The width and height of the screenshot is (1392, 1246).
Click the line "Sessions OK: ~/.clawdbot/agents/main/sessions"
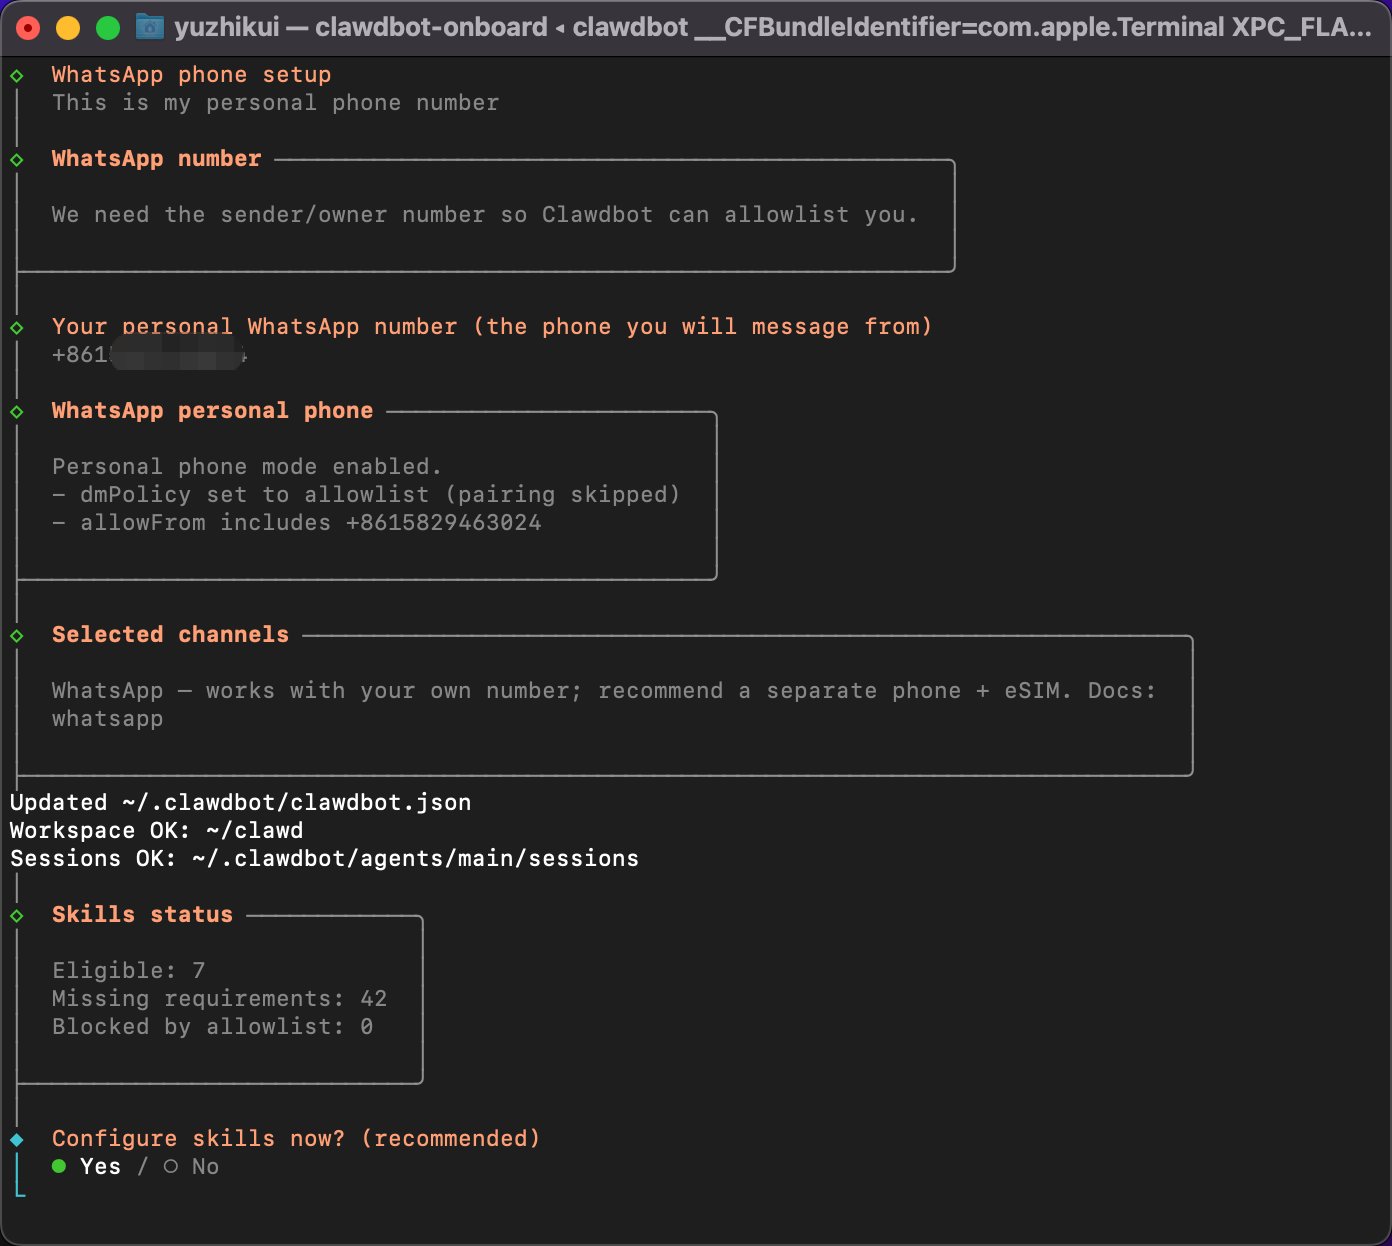324,859
